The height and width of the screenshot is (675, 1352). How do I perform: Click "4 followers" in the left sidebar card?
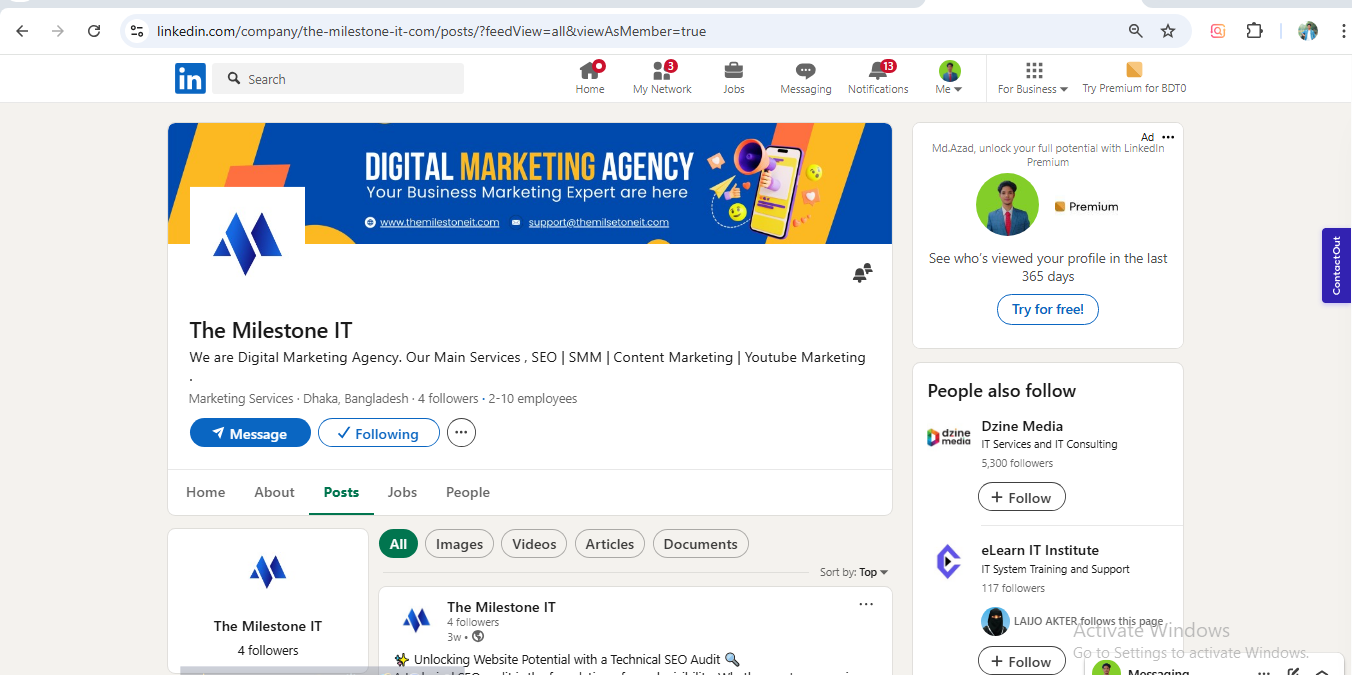(x=268, y=650)
